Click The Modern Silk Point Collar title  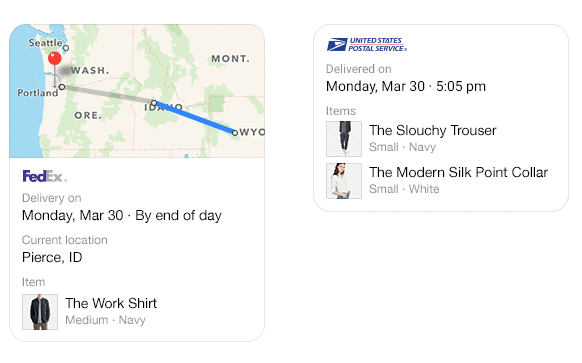(458, 172)
